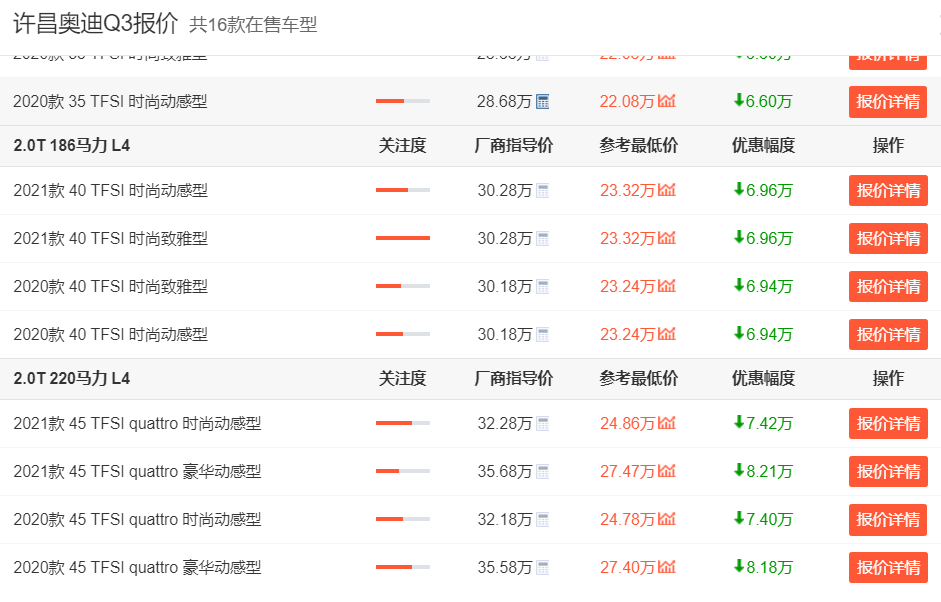This screenshot has height=602, width=941.
Task: Click lowest price 24.86万
Action: pos(627,424)
